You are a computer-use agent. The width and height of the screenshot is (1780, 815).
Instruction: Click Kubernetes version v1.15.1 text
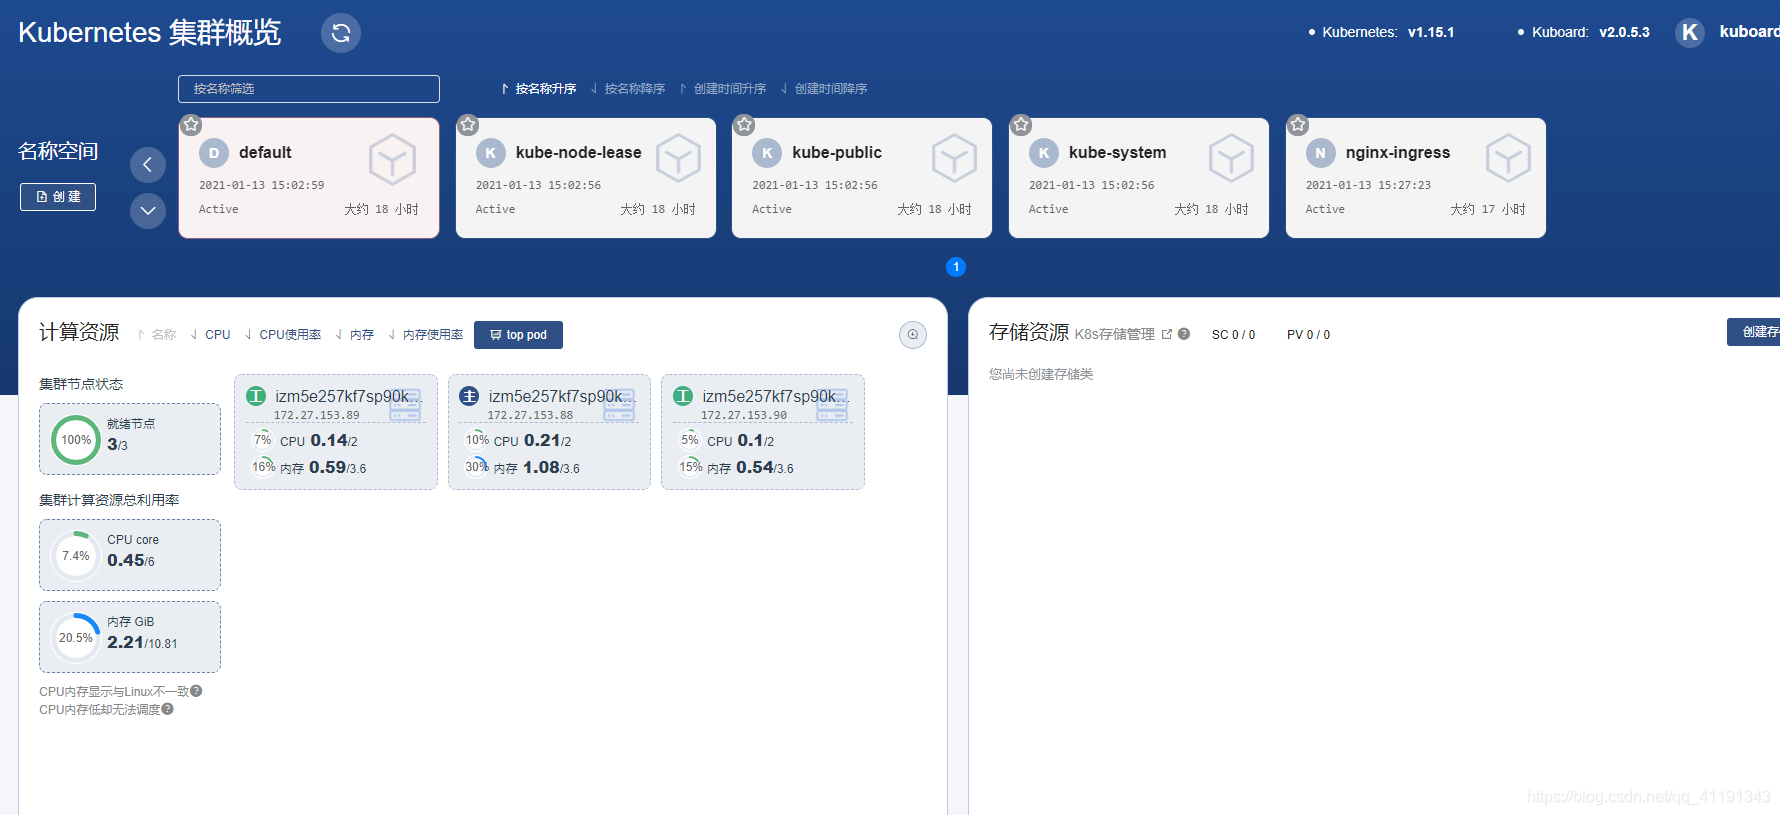[1431, 32]
